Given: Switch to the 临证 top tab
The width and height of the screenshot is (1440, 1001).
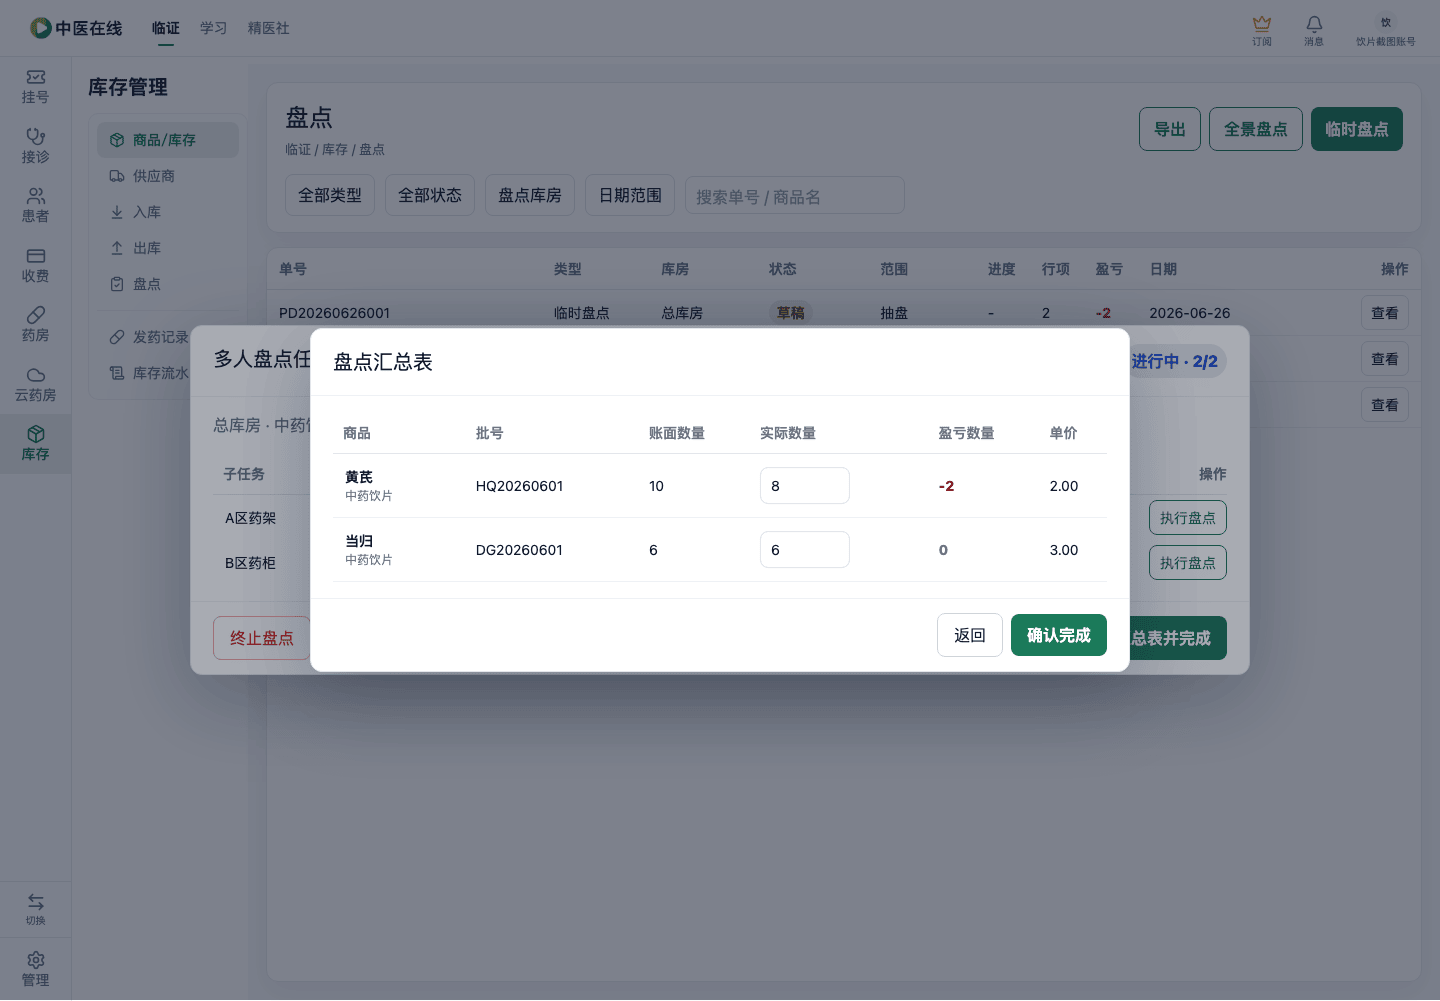Looking at the screenshot, I should 166,28.
